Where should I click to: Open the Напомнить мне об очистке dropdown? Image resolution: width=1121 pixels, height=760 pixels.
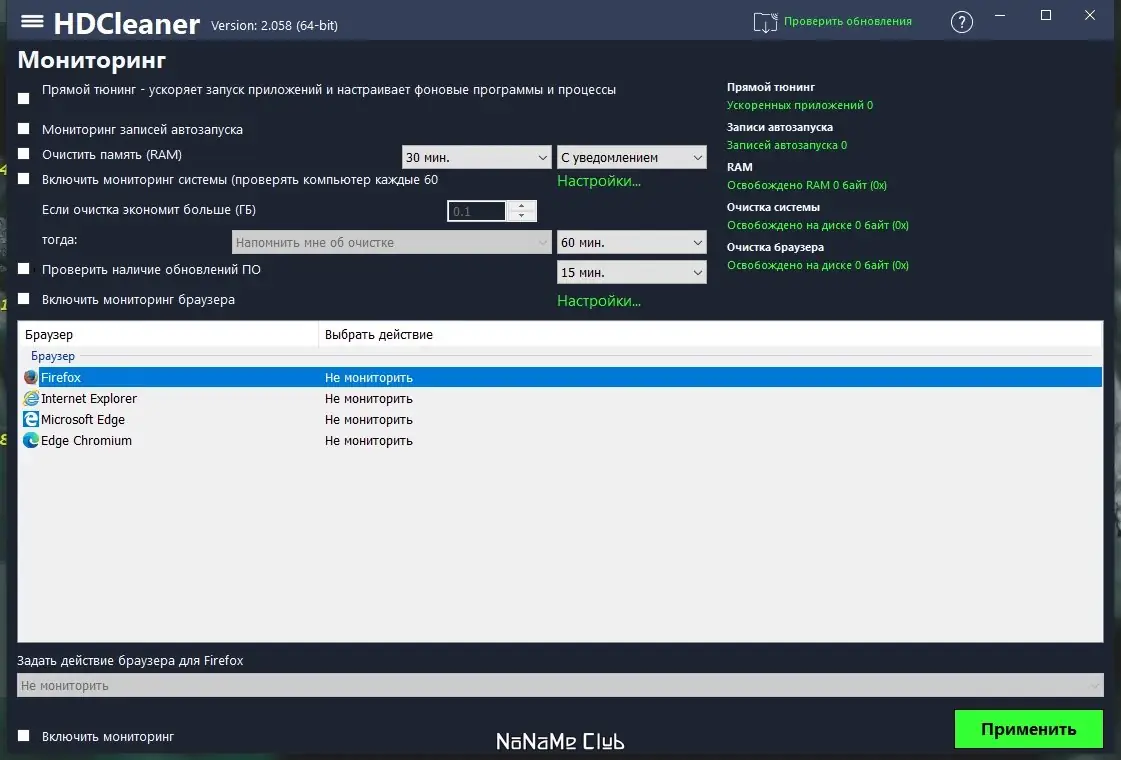click(x=392, y=242)
